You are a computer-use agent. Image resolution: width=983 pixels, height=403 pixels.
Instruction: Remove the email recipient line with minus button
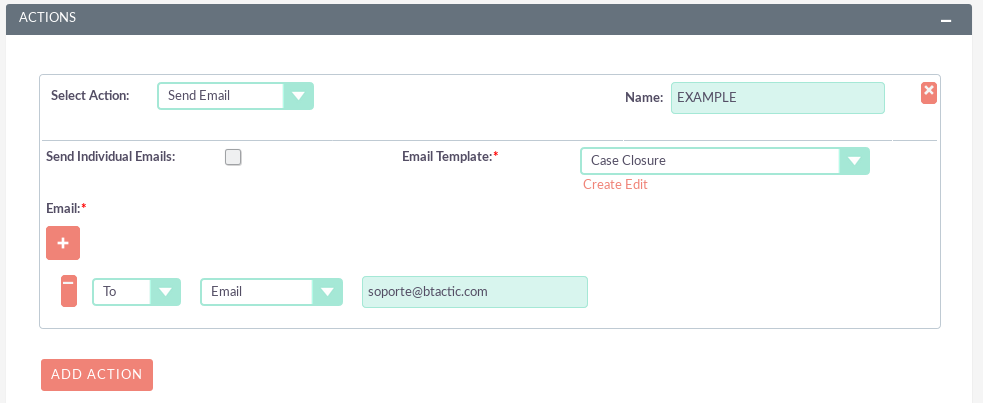68,290
